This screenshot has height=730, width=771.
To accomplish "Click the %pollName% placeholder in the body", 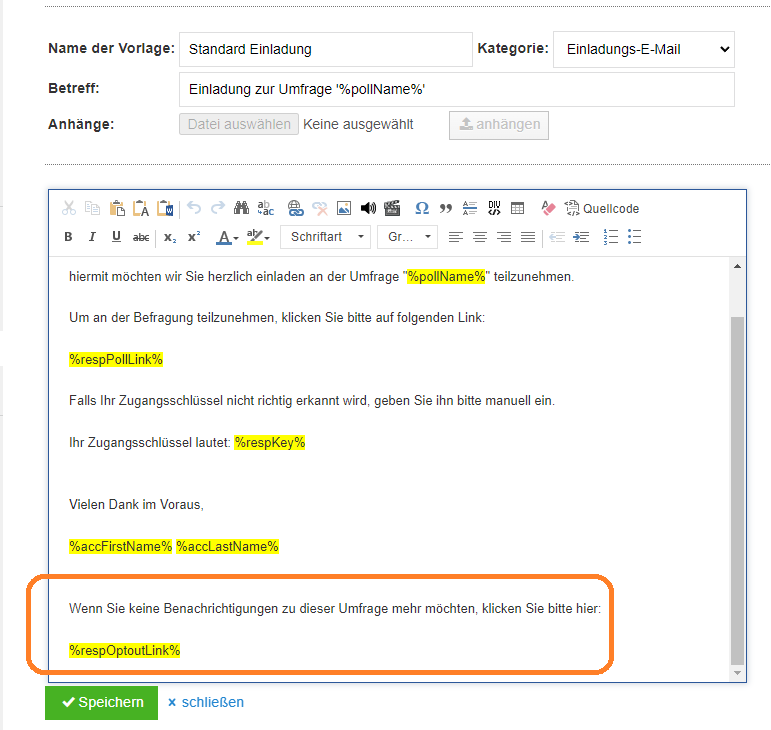I will pyautogui.click(x=446, y=276).
